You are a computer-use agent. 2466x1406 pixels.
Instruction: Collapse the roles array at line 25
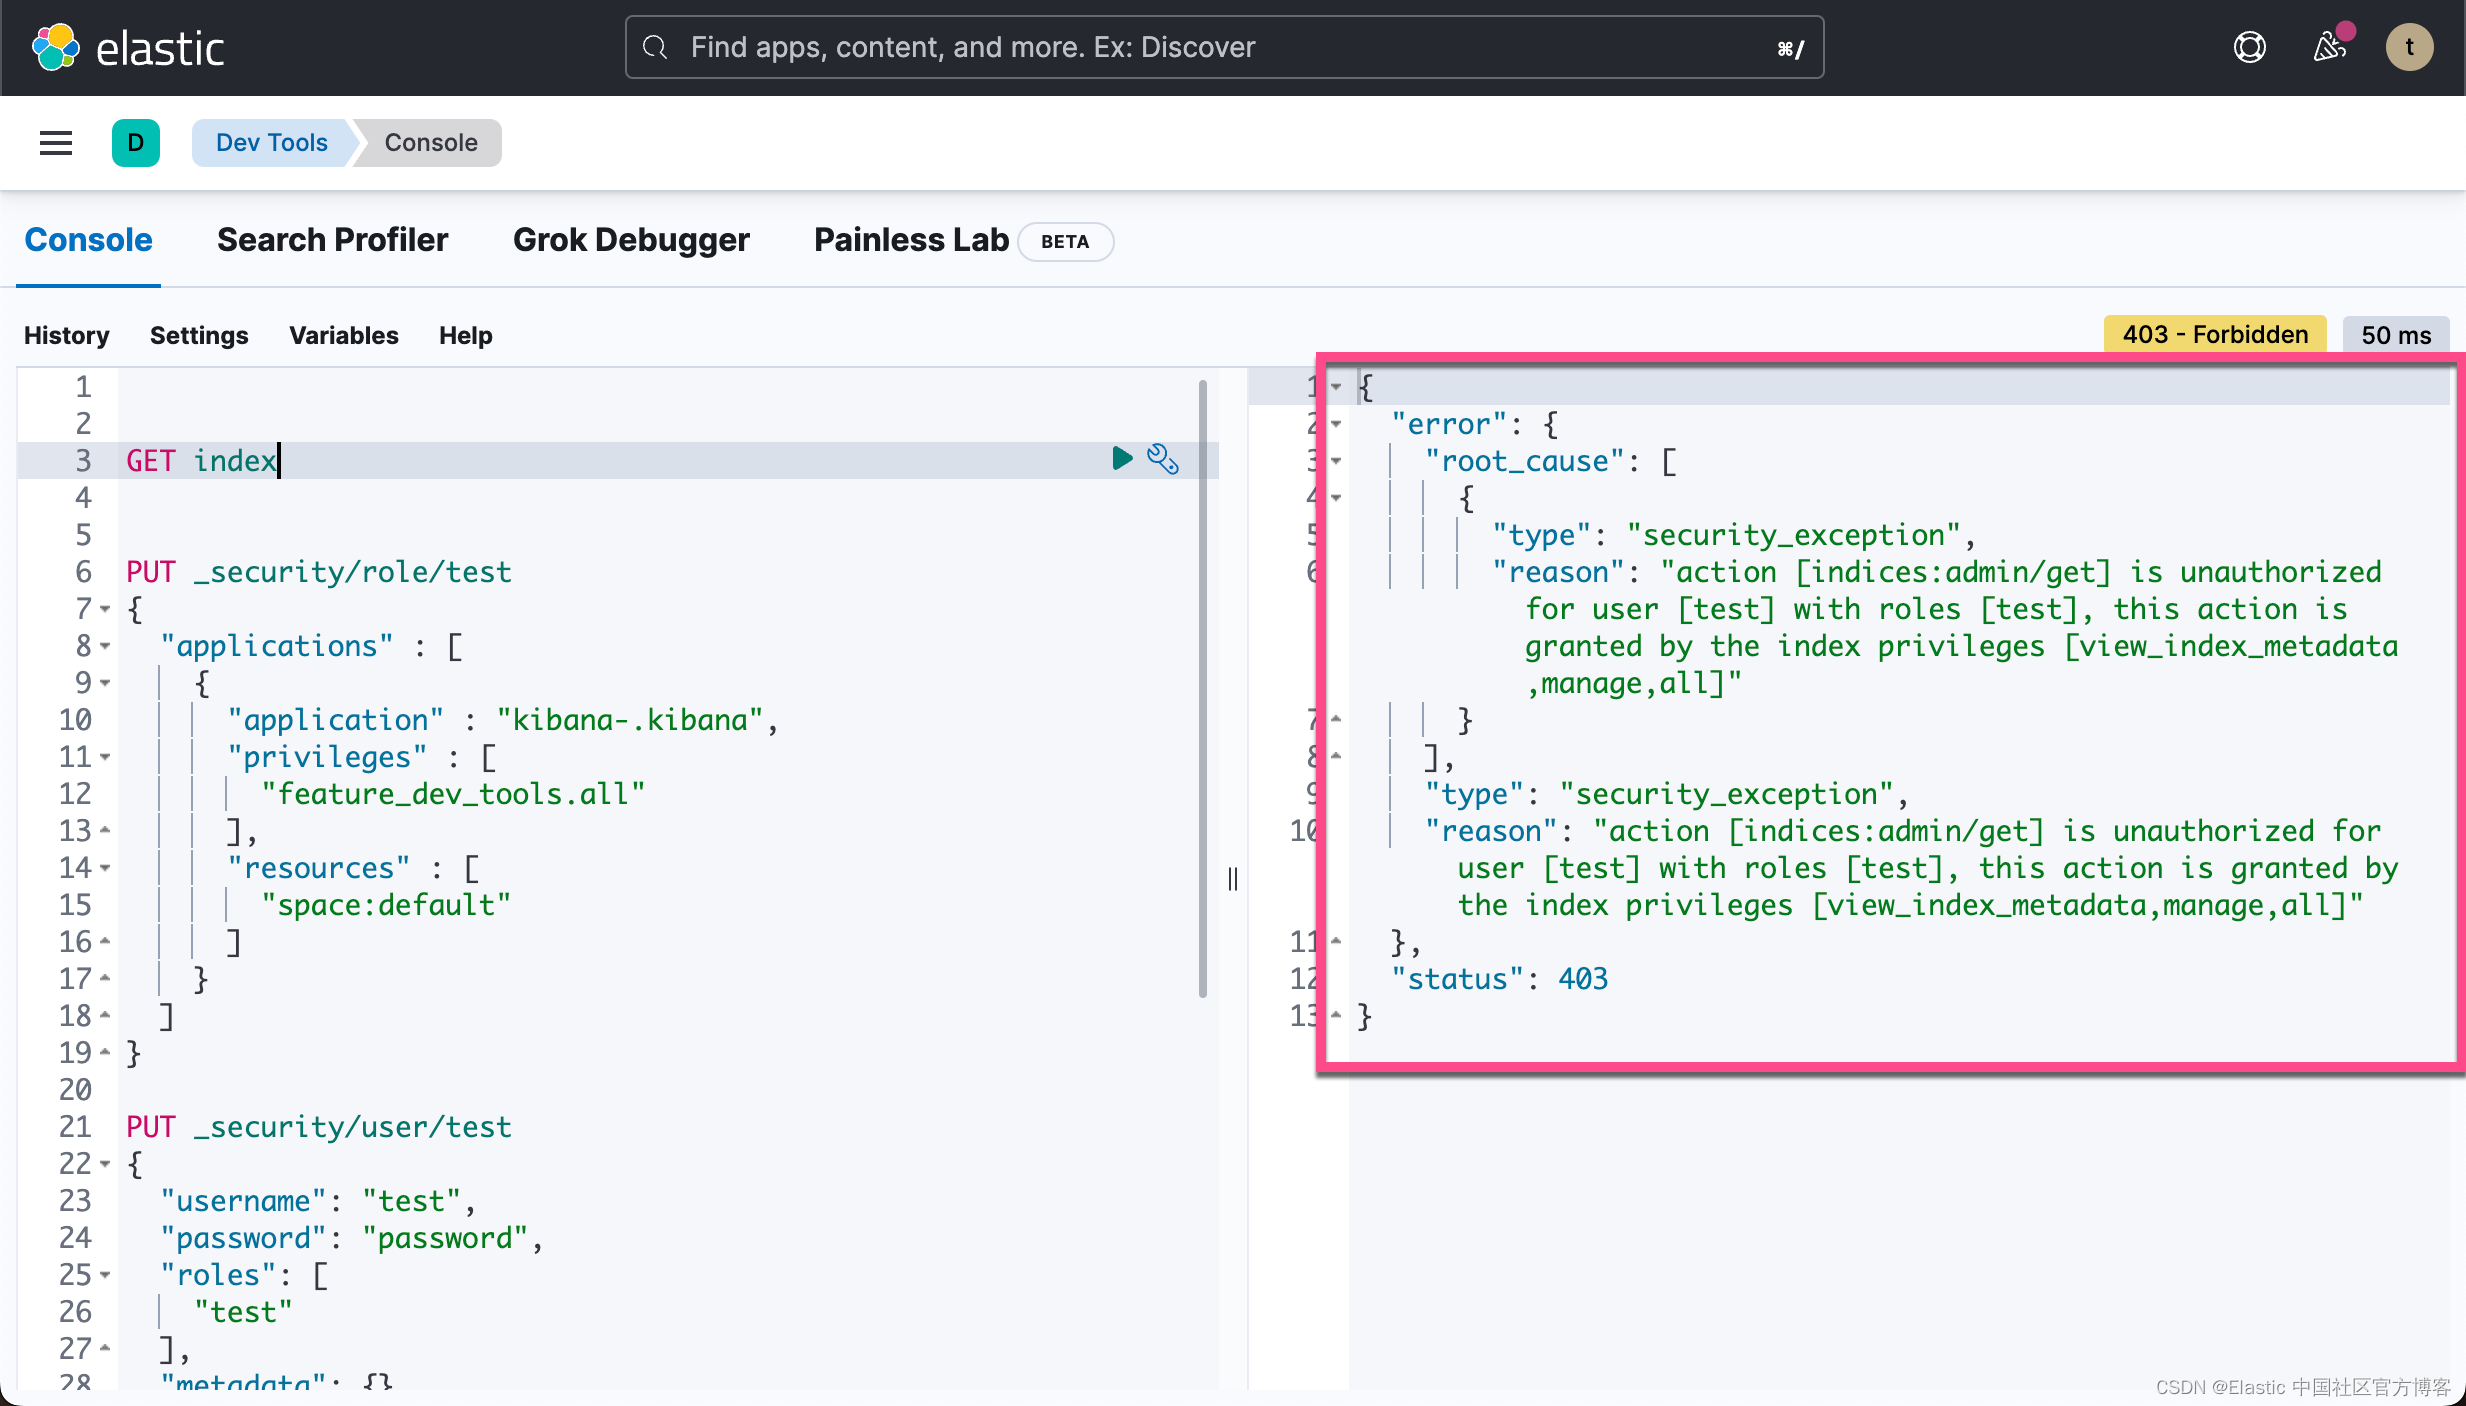[x=105, y=1275]
